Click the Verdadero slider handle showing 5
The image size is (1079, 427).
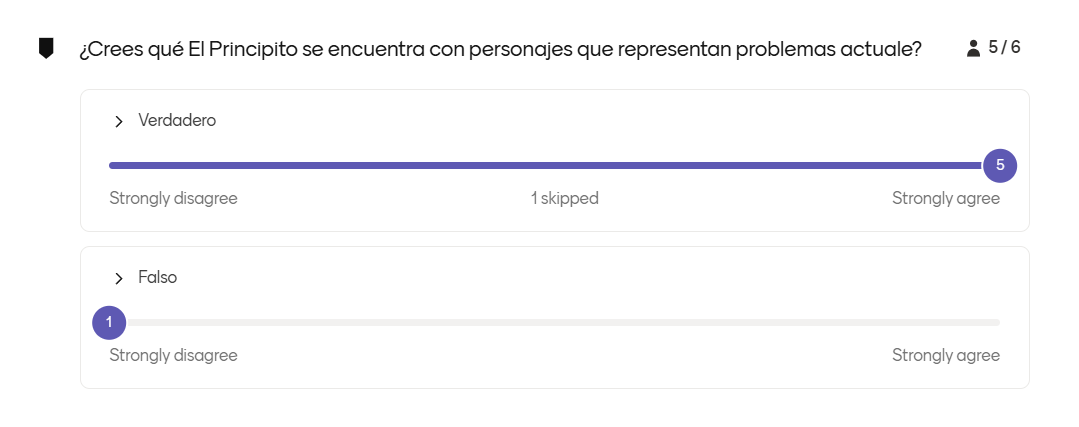click(999, 165)
